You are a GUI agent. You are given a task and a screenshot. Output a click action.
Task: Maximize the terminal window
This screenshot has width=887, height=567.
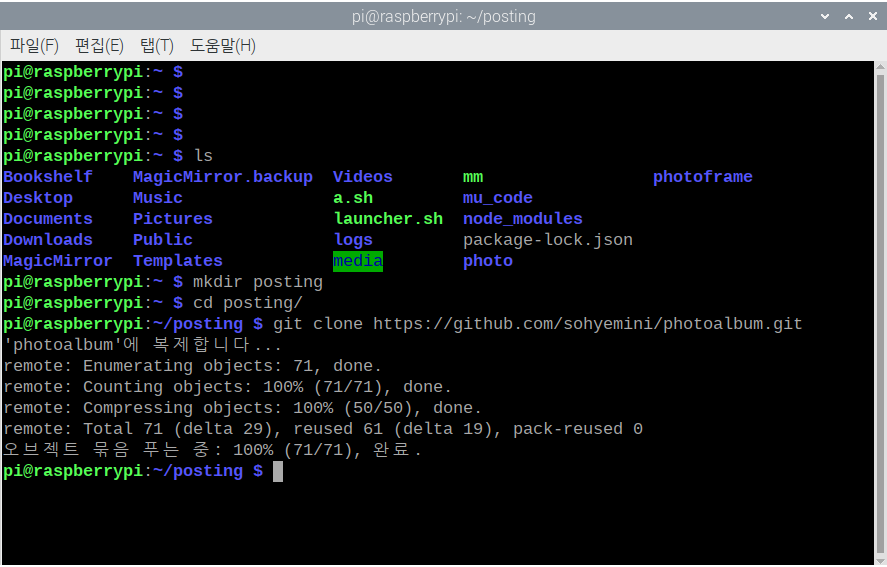(849, 16)
